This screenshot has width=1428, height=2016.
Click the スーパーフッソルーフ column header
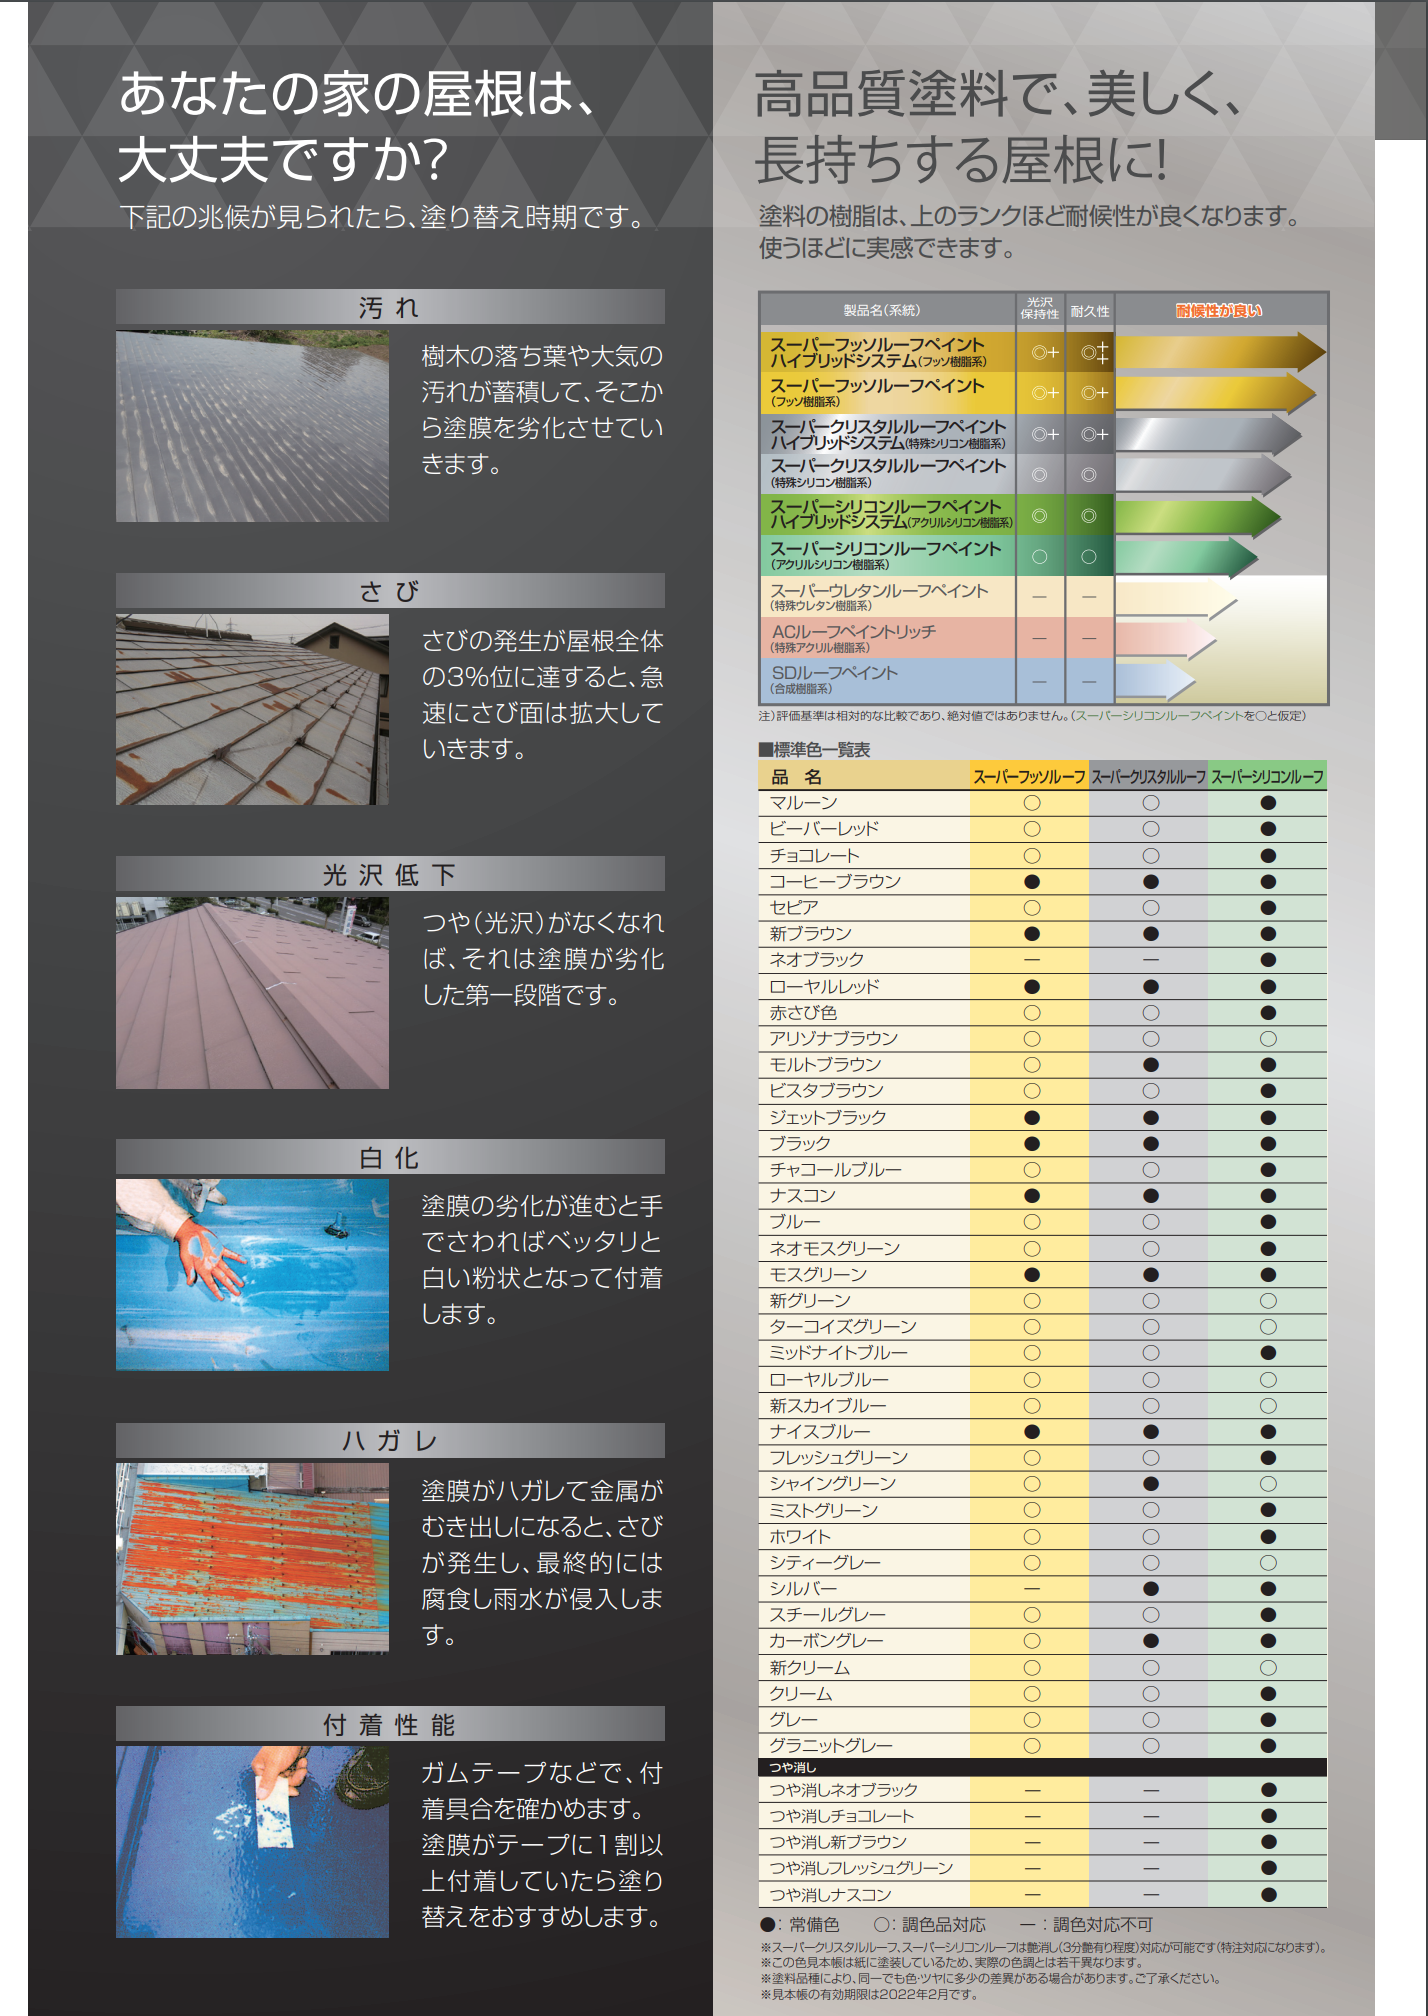[1029, 777]
